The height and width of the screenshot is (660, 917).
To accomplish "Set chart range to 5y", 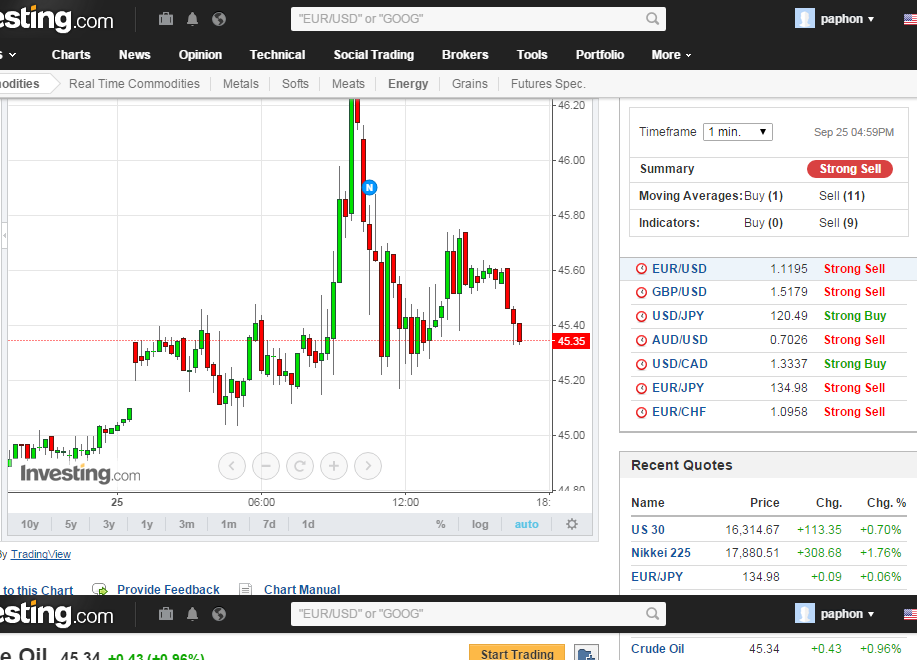I will point(71,524).
